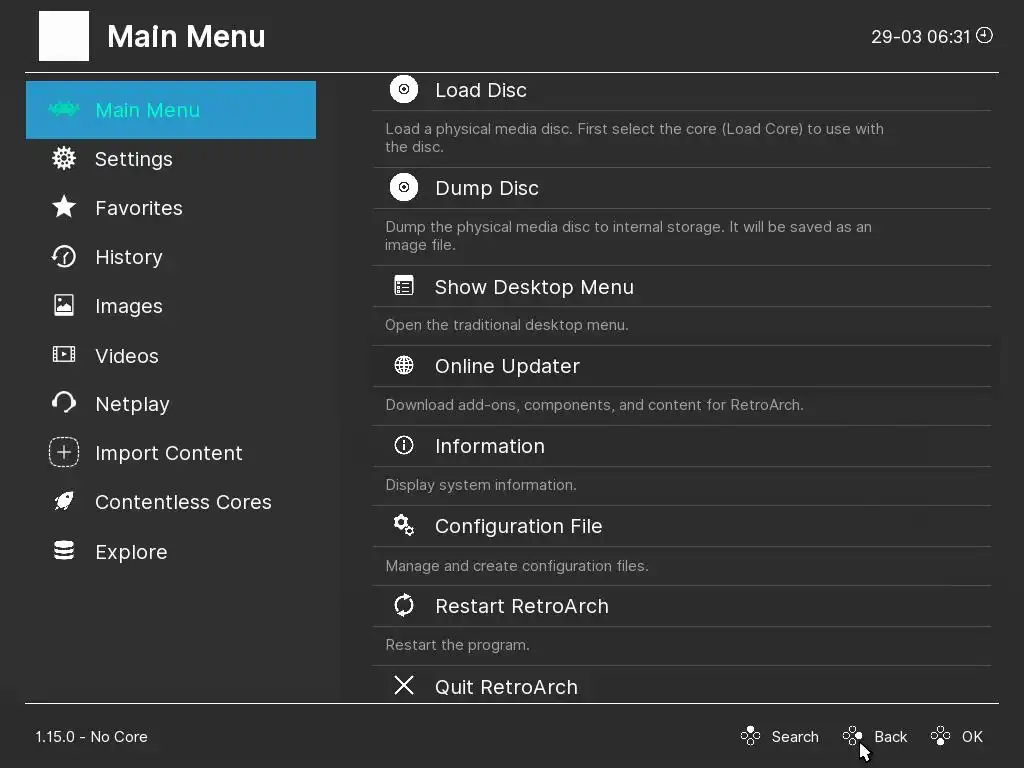Click the Show Desktop Menu list icon
1024x768 pixels.
(404, 286)
